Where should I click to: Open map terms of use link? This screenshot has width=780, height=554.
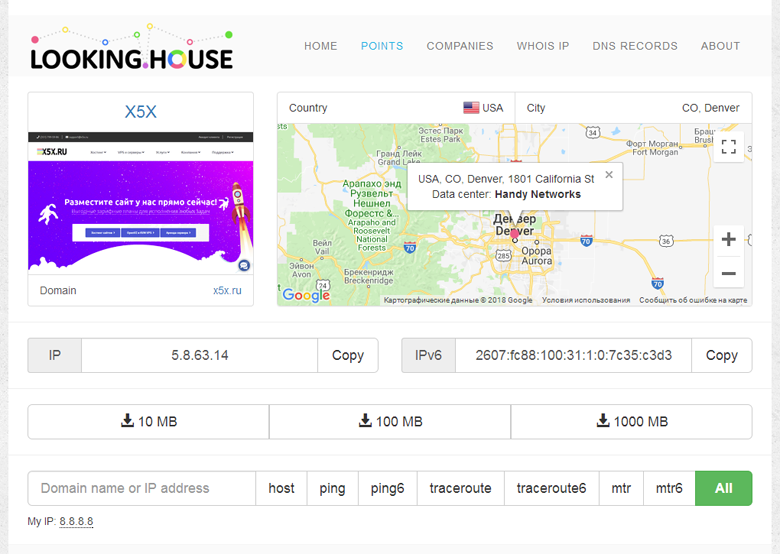click(586, 300)
